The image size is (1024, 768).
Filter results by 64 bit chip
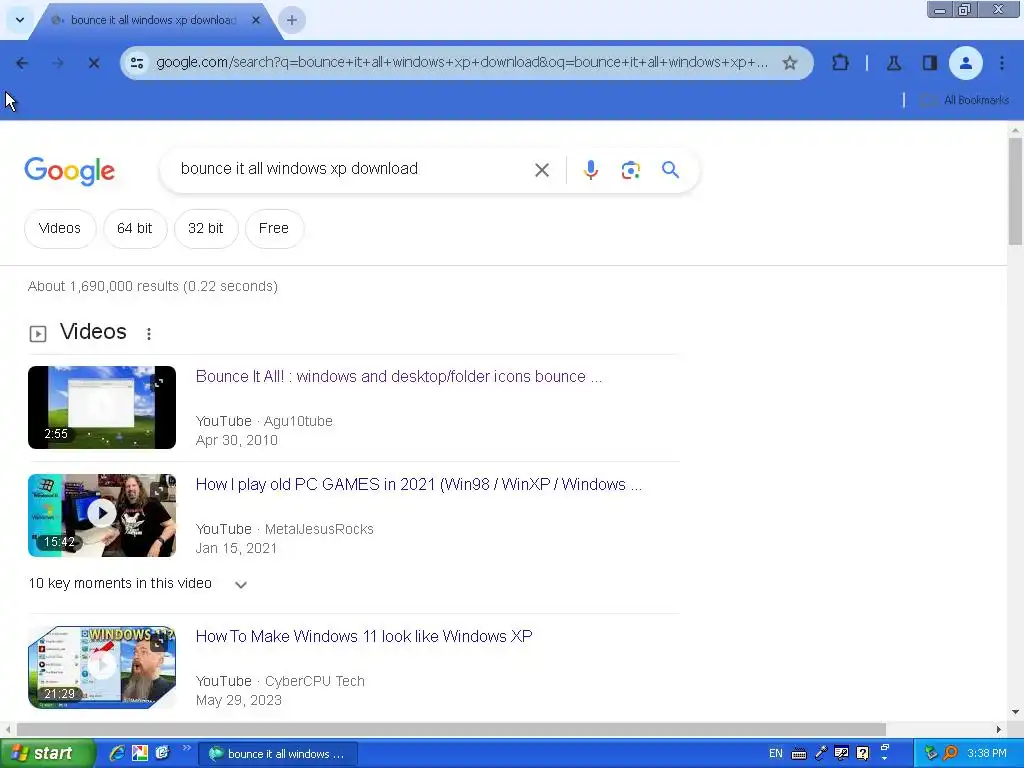(135, 229)
